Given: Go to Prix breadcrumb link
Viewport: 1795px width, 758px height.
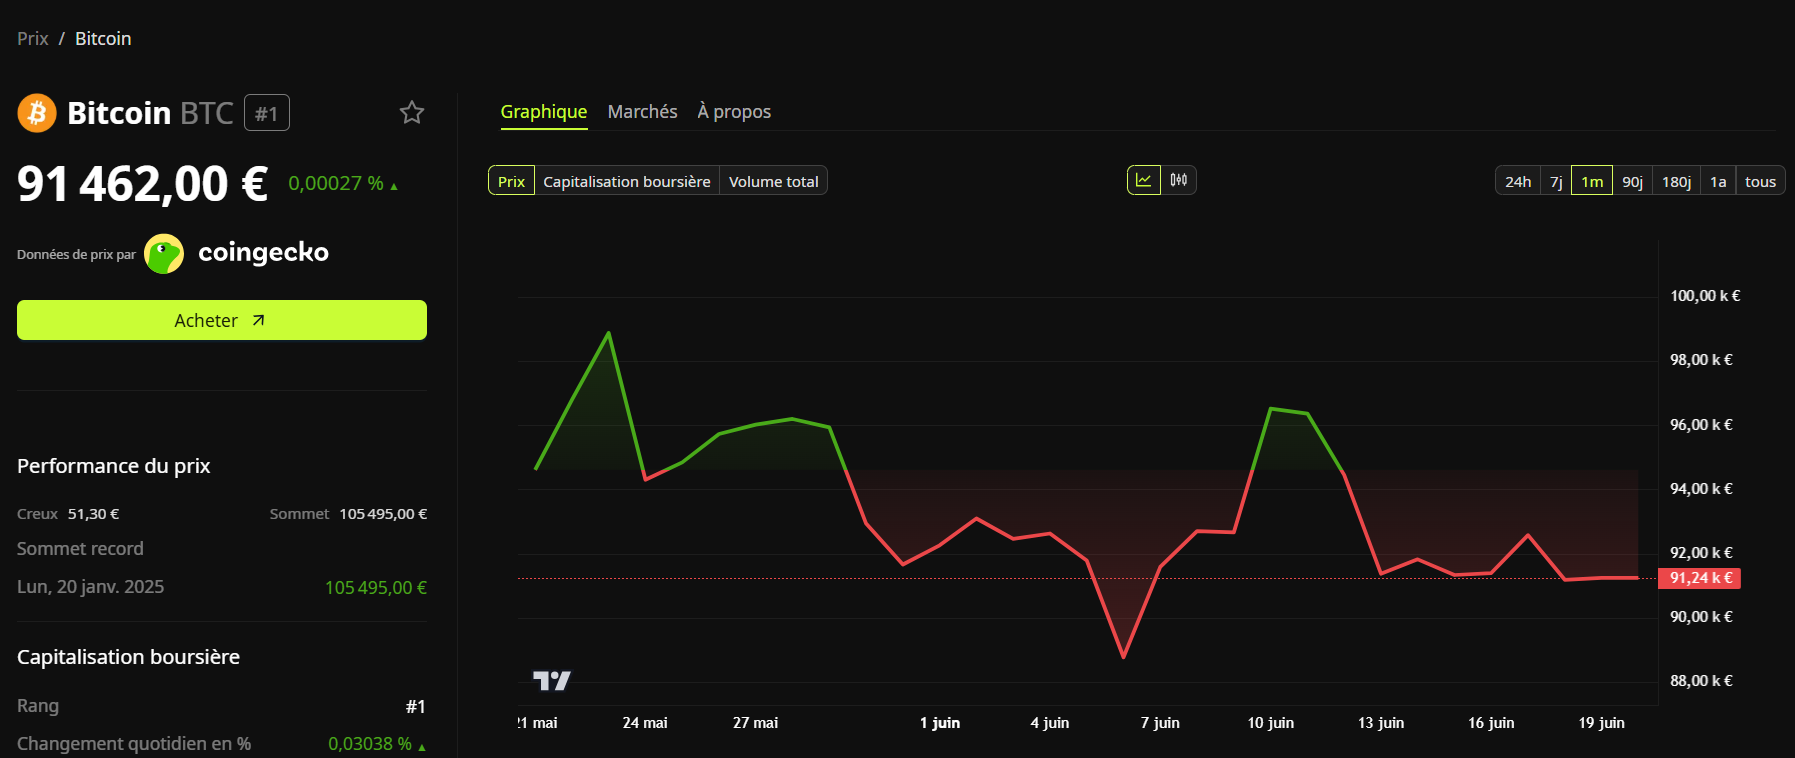Looking at the screenshot, I should (x=33, y=38).
